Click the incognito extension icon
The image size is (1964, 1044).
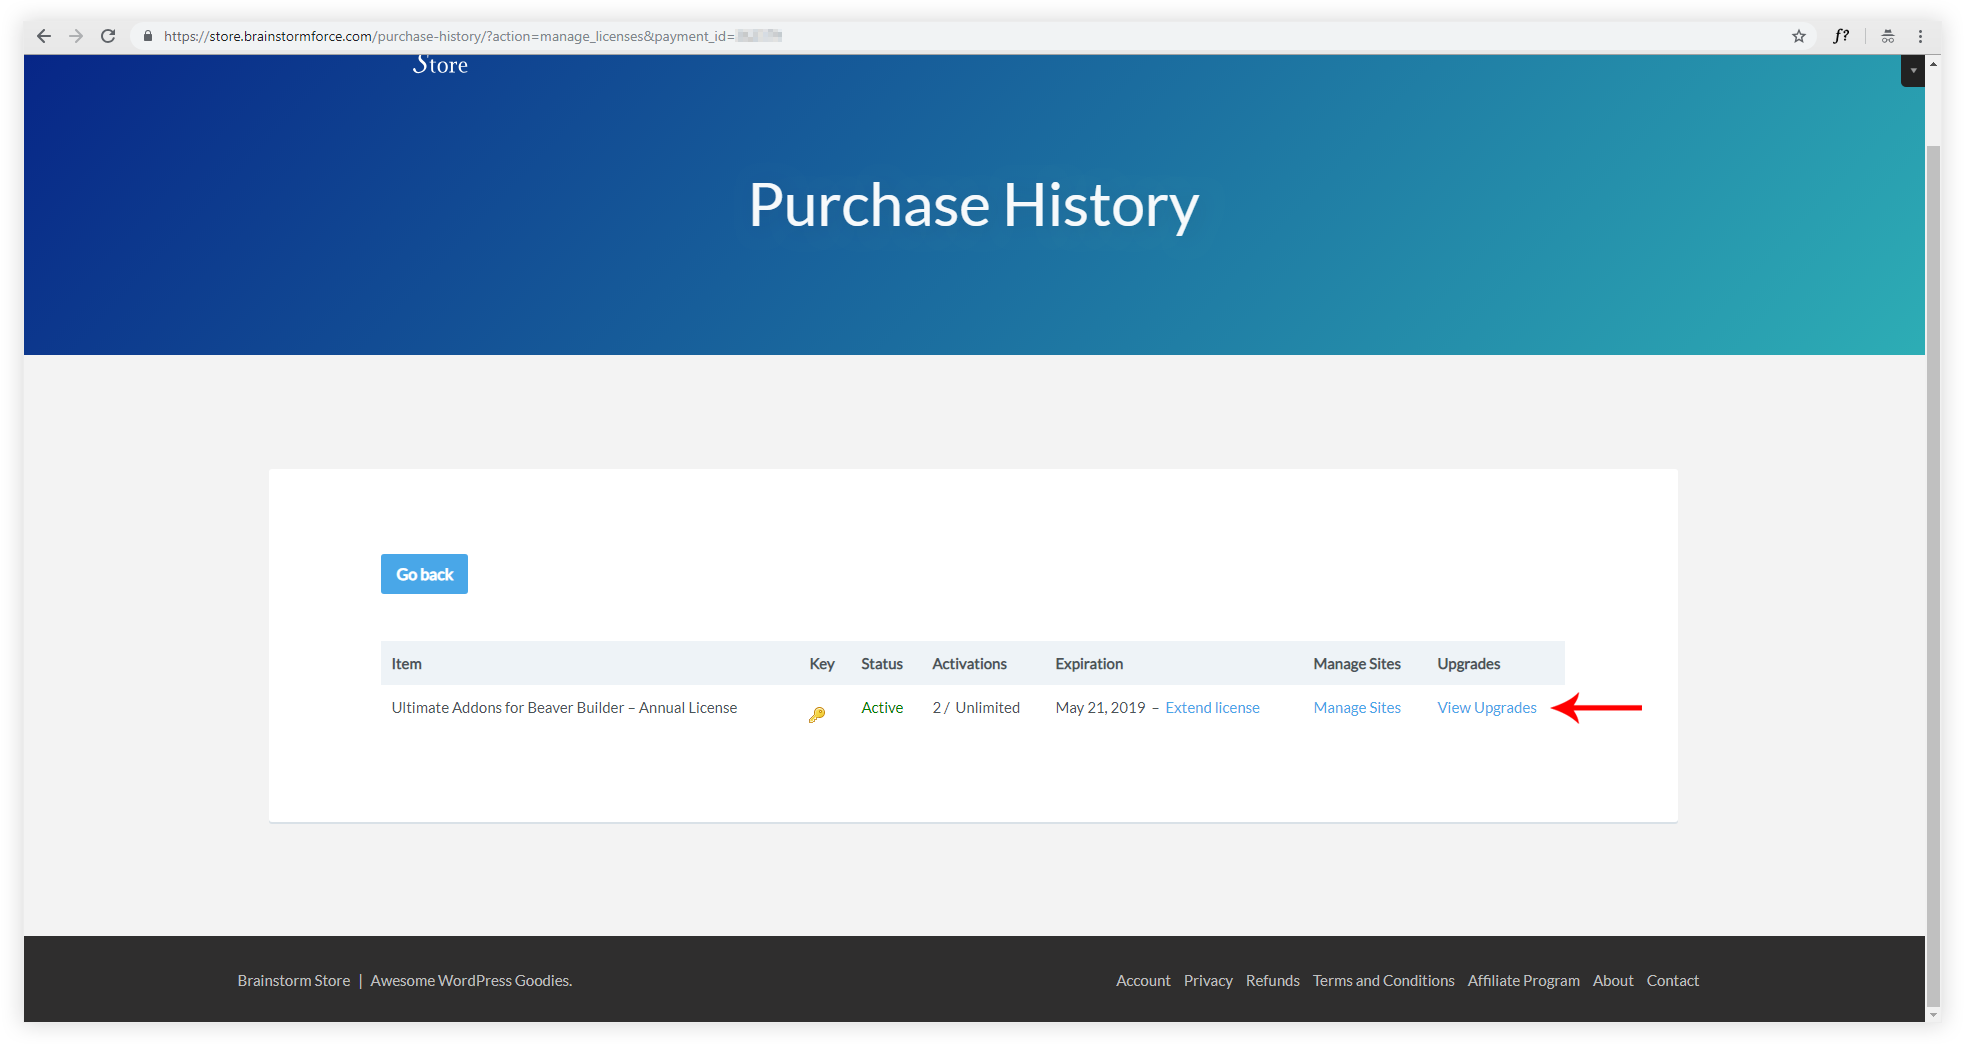[1888, 36]
